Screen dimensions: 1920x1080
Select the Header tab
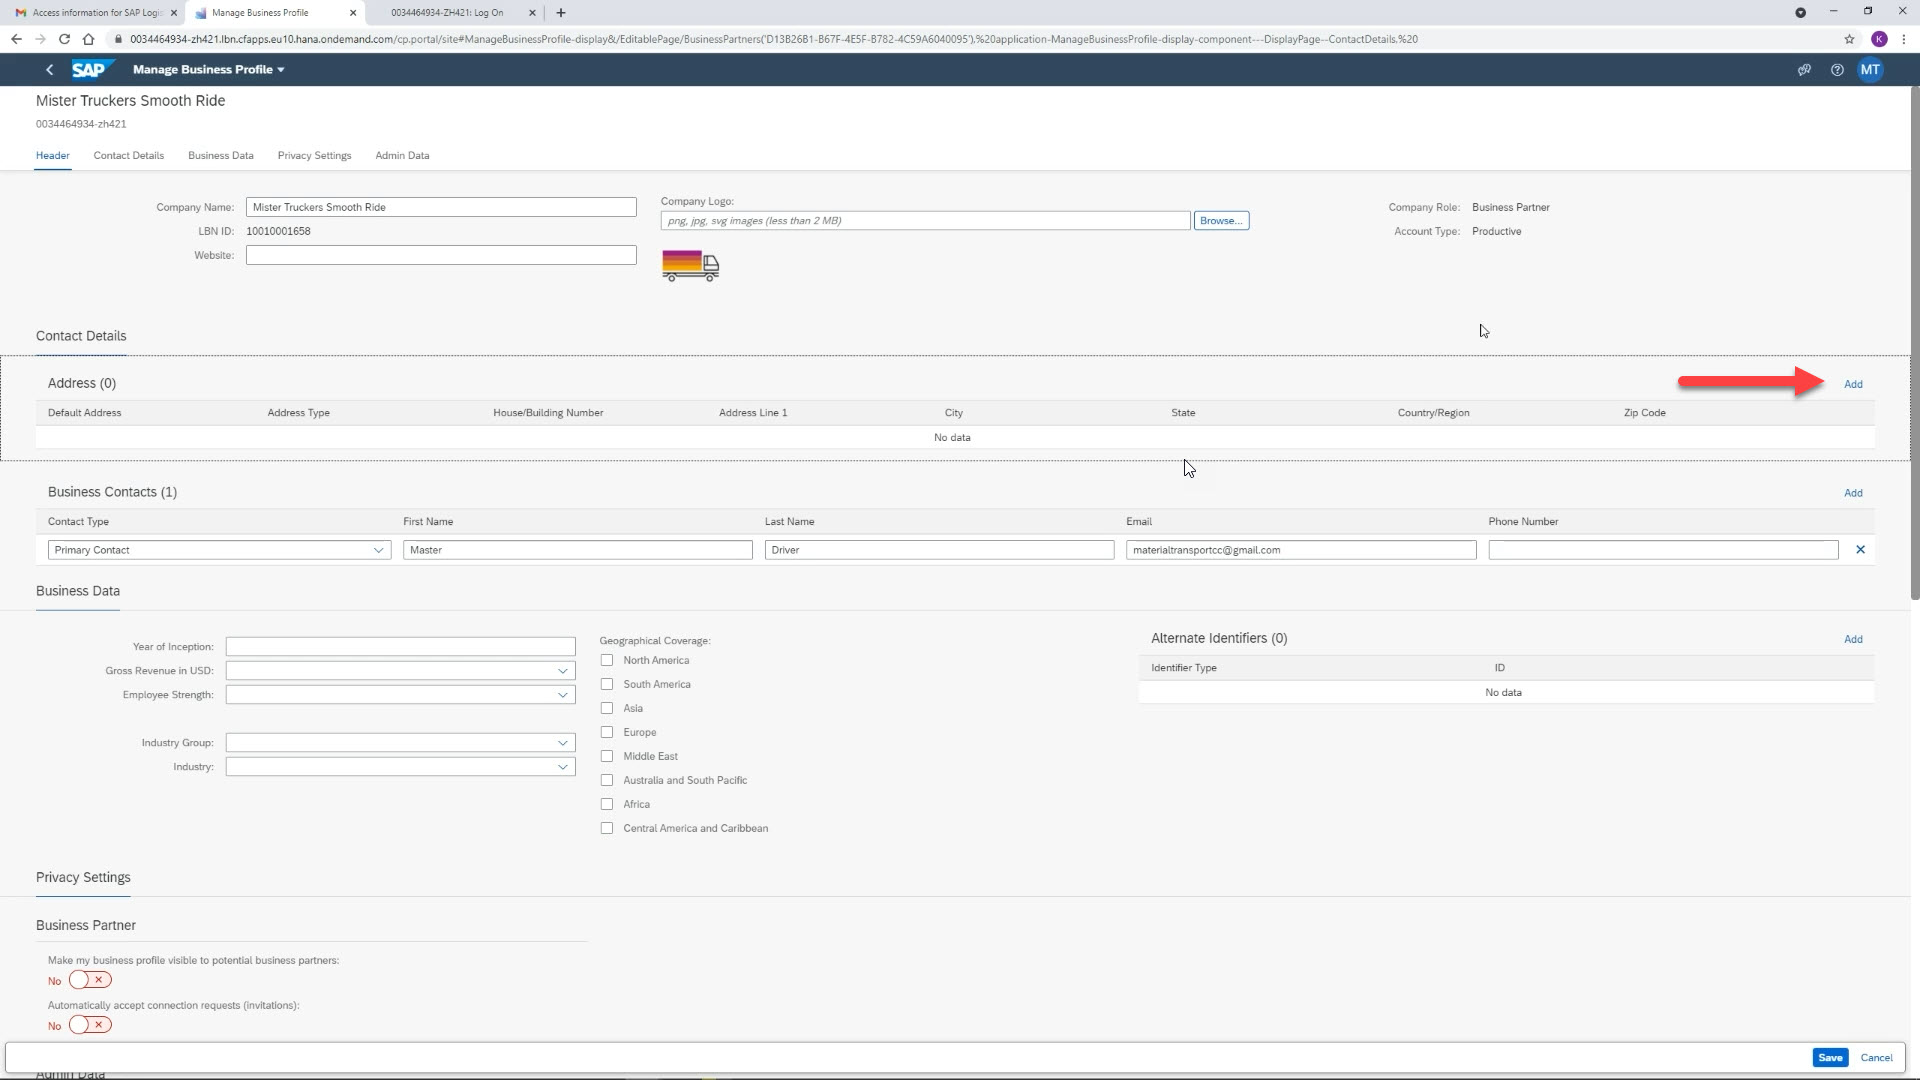(x=53, y=155)
